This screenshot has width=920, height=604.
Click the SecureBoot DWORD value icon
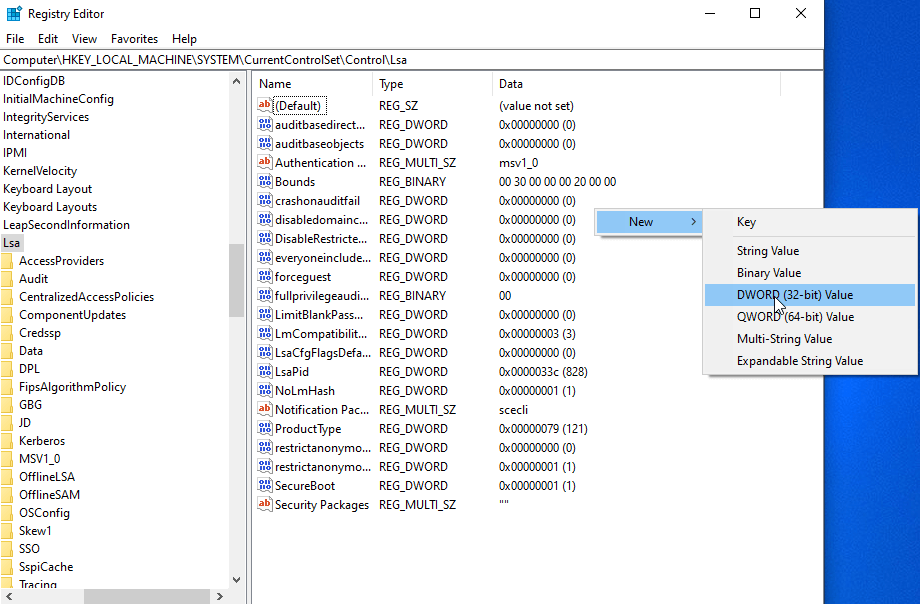point(265,486)
